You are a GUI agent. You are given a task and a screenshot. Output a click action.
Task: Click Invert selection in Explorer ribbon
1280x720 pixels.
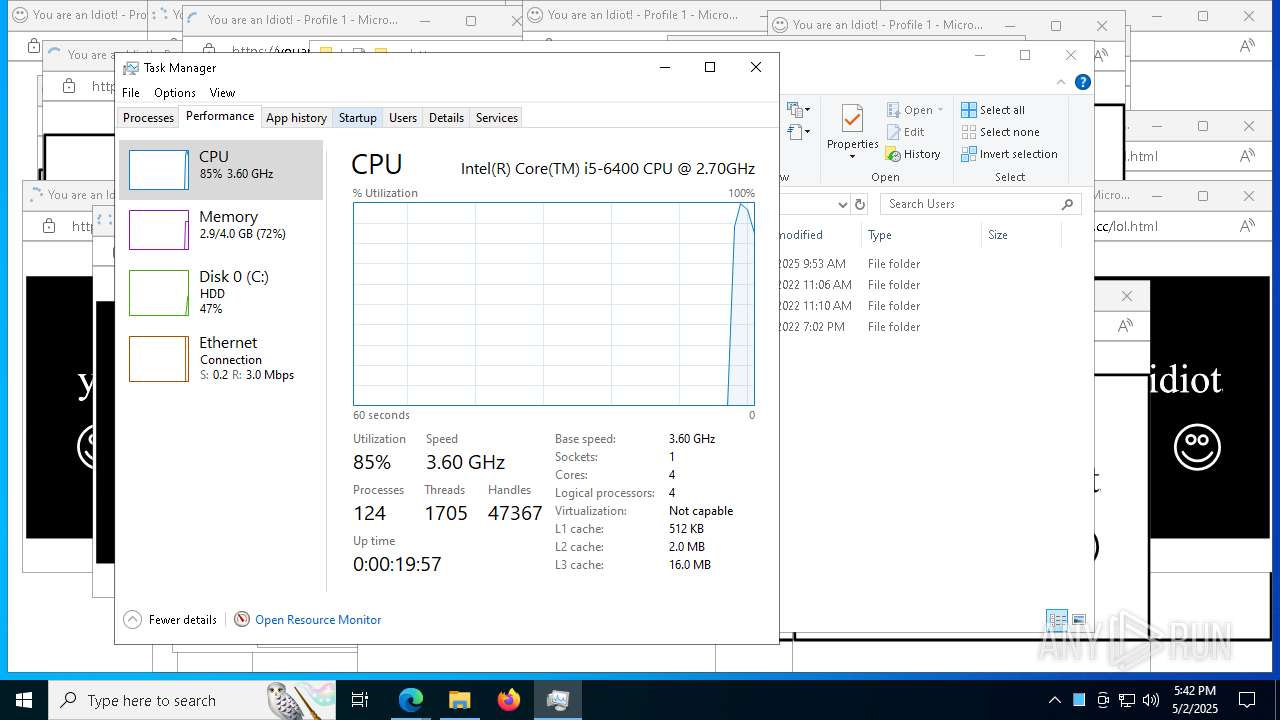[x=1009, y=154]
